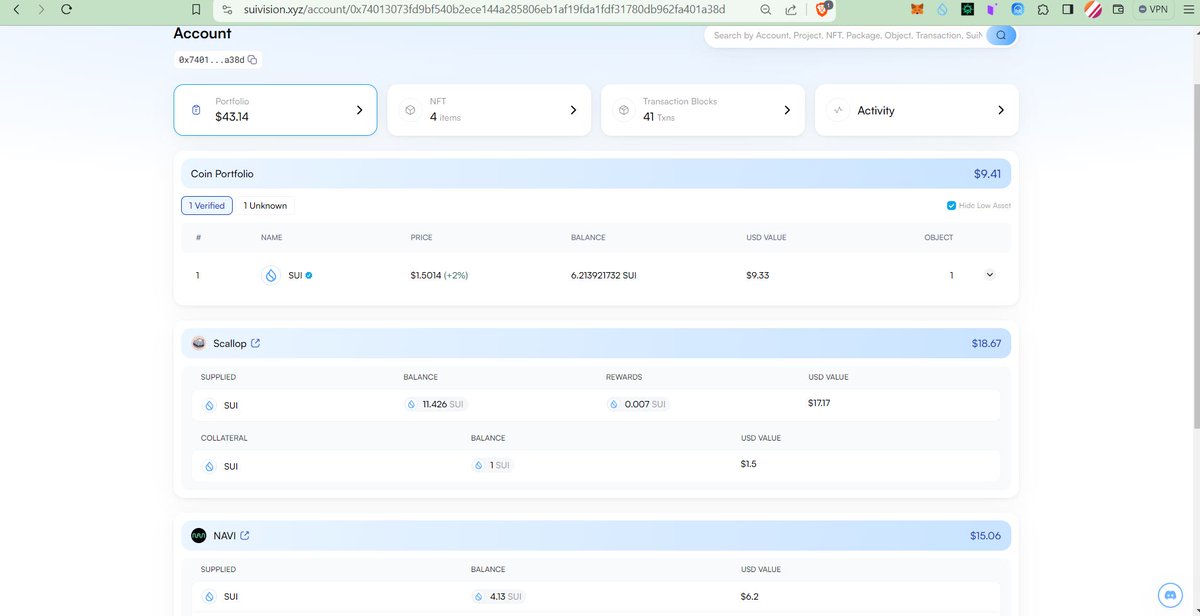Open the blue round extension icon
Screen dimensions: 1200x616
tap(1017, 9)
